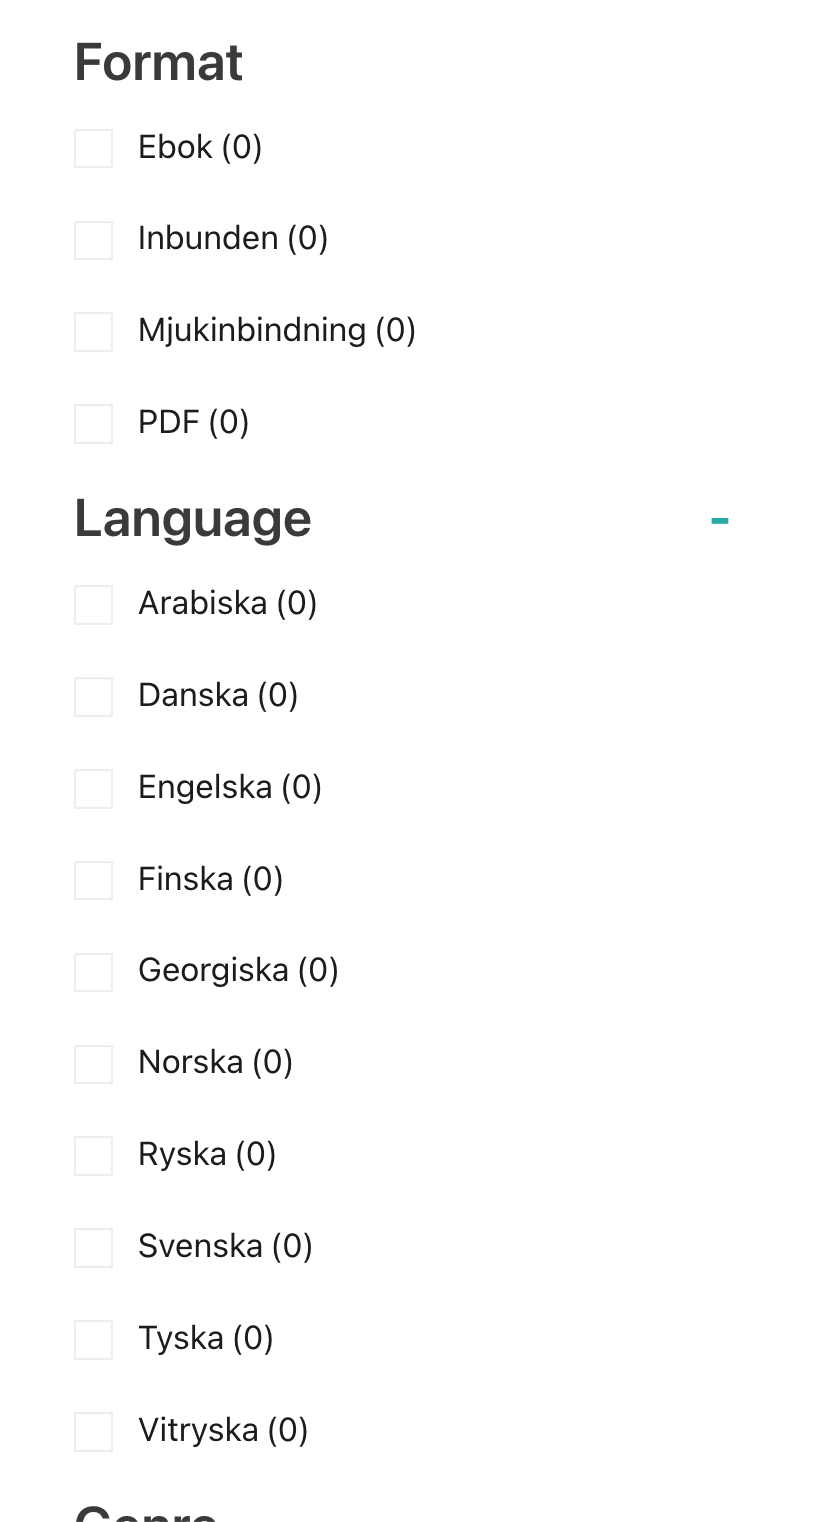Toggle the Ryska language checkbox

coord(93,1156)
